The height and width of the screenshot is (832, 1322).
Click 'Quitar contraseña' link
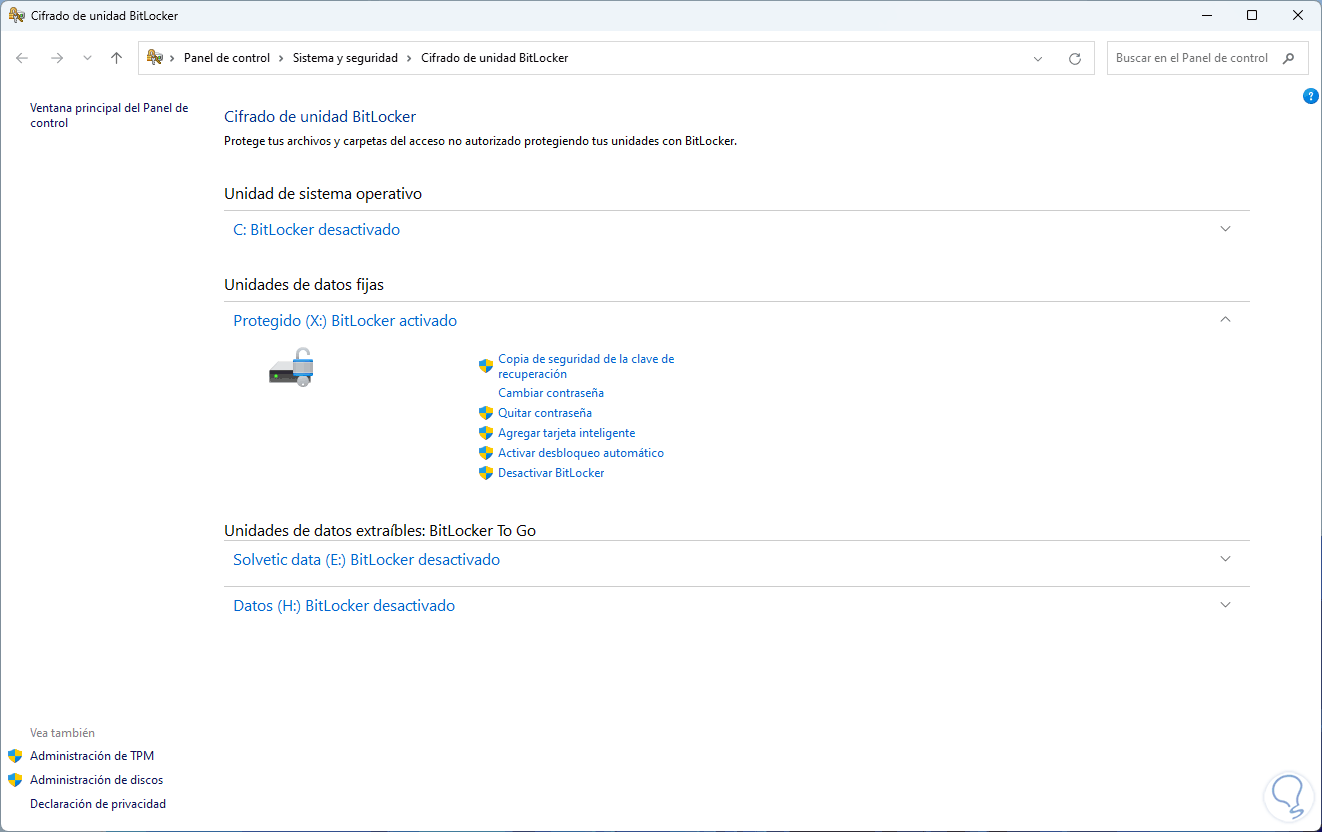(x=545, y=413)
